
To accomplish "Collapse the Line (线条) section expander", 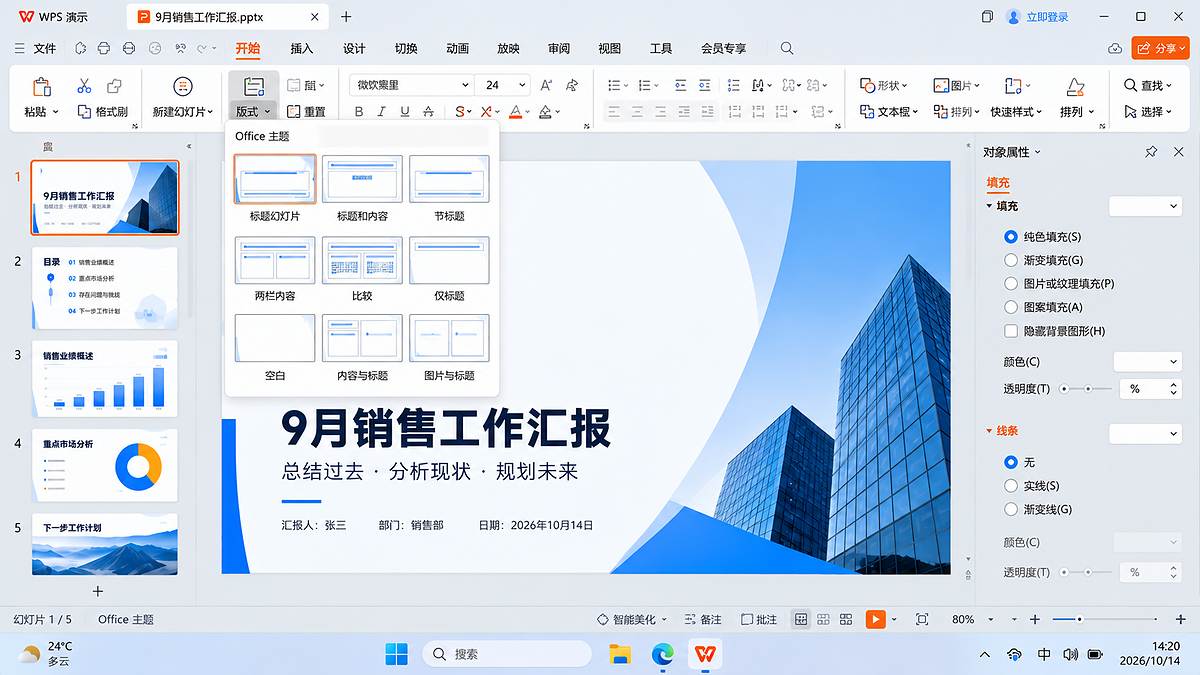I will coord(990,431).
